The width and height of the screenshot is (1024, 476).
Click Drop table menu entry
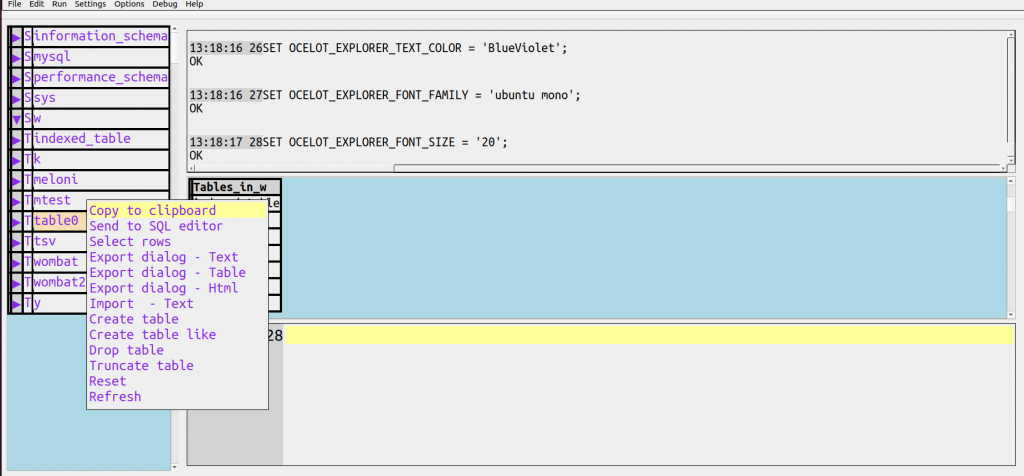pyautogui.click(x=126, y=350)
